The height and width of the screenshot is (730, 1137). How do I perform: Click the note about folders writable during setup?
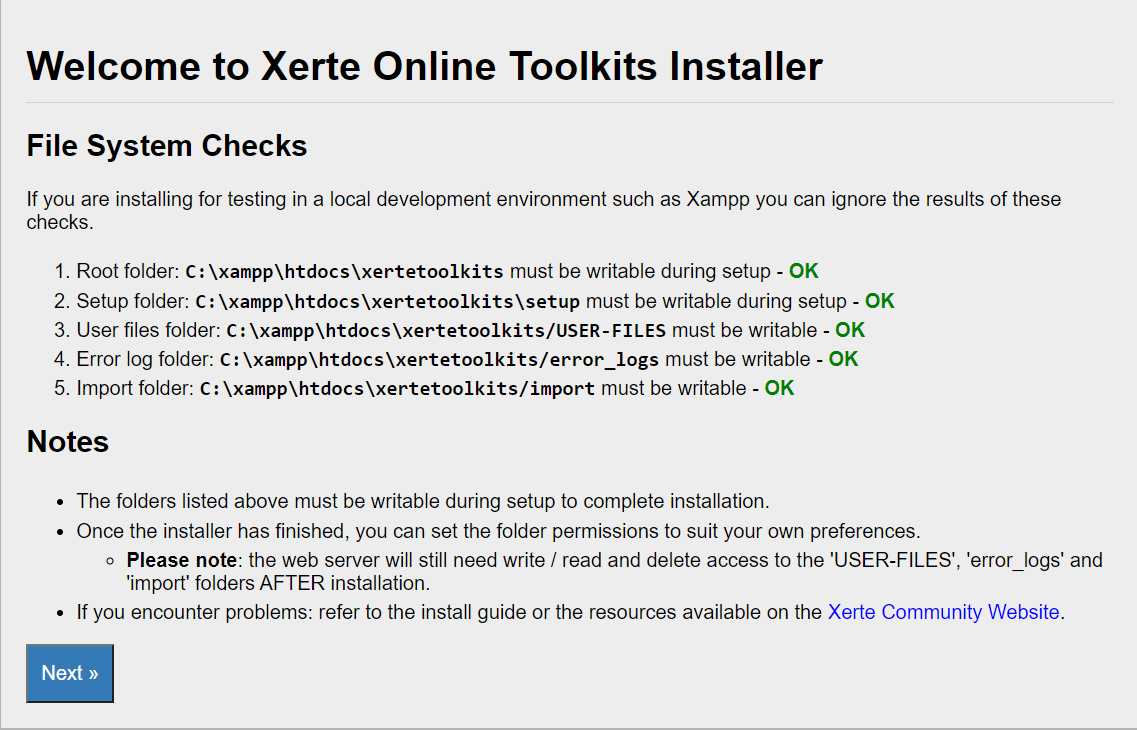point(423,501)
